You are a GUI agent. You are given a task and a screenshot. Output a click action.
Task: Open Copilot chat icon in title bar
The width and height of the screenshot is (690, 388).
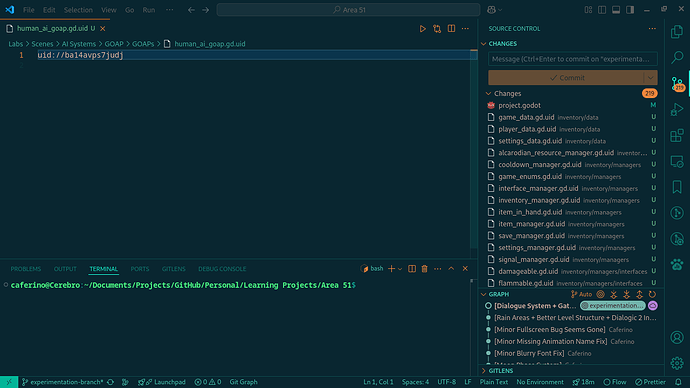pyautogui.click(x=492, y=10)
